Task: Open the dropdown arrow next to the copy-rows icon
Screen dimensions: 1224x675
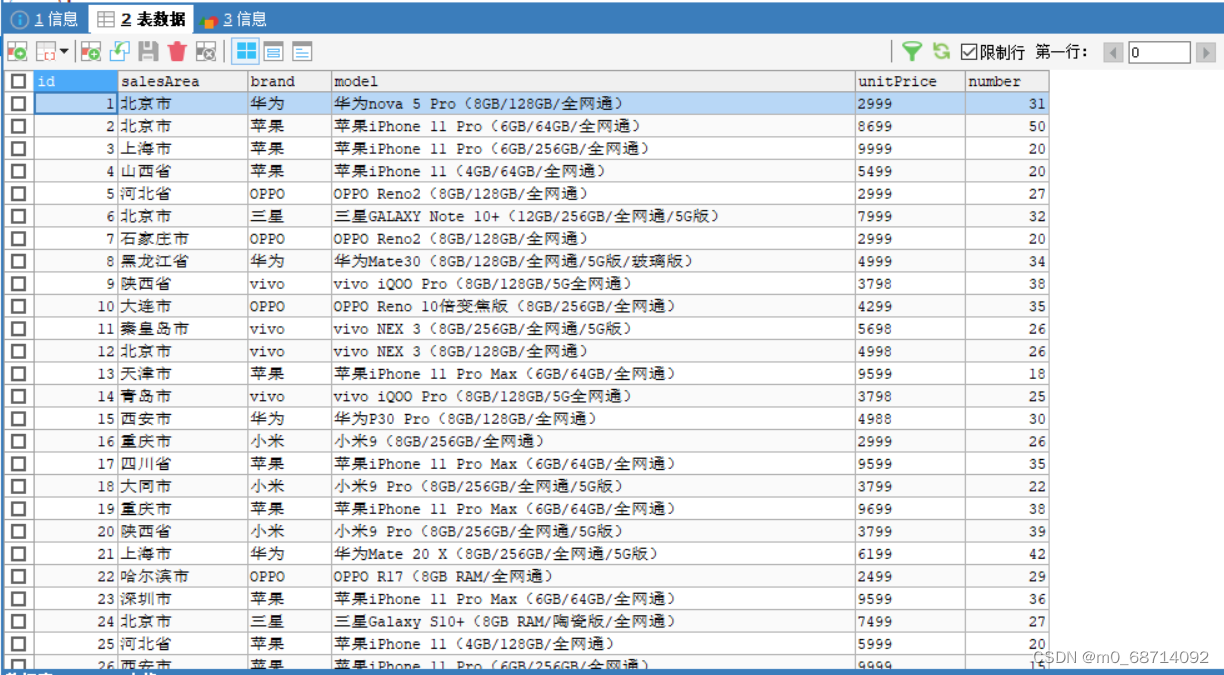Action: click(64, 51)
